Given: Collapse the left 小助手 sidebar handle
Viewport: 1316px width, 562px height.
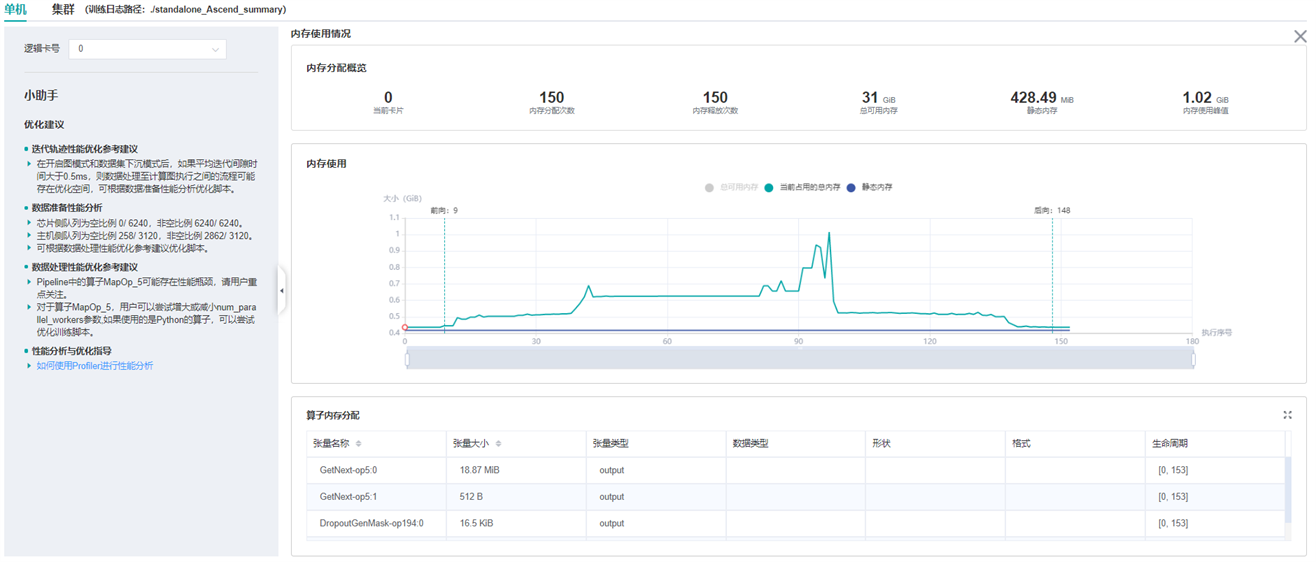Looking at the screenshot, I should 282,291.
